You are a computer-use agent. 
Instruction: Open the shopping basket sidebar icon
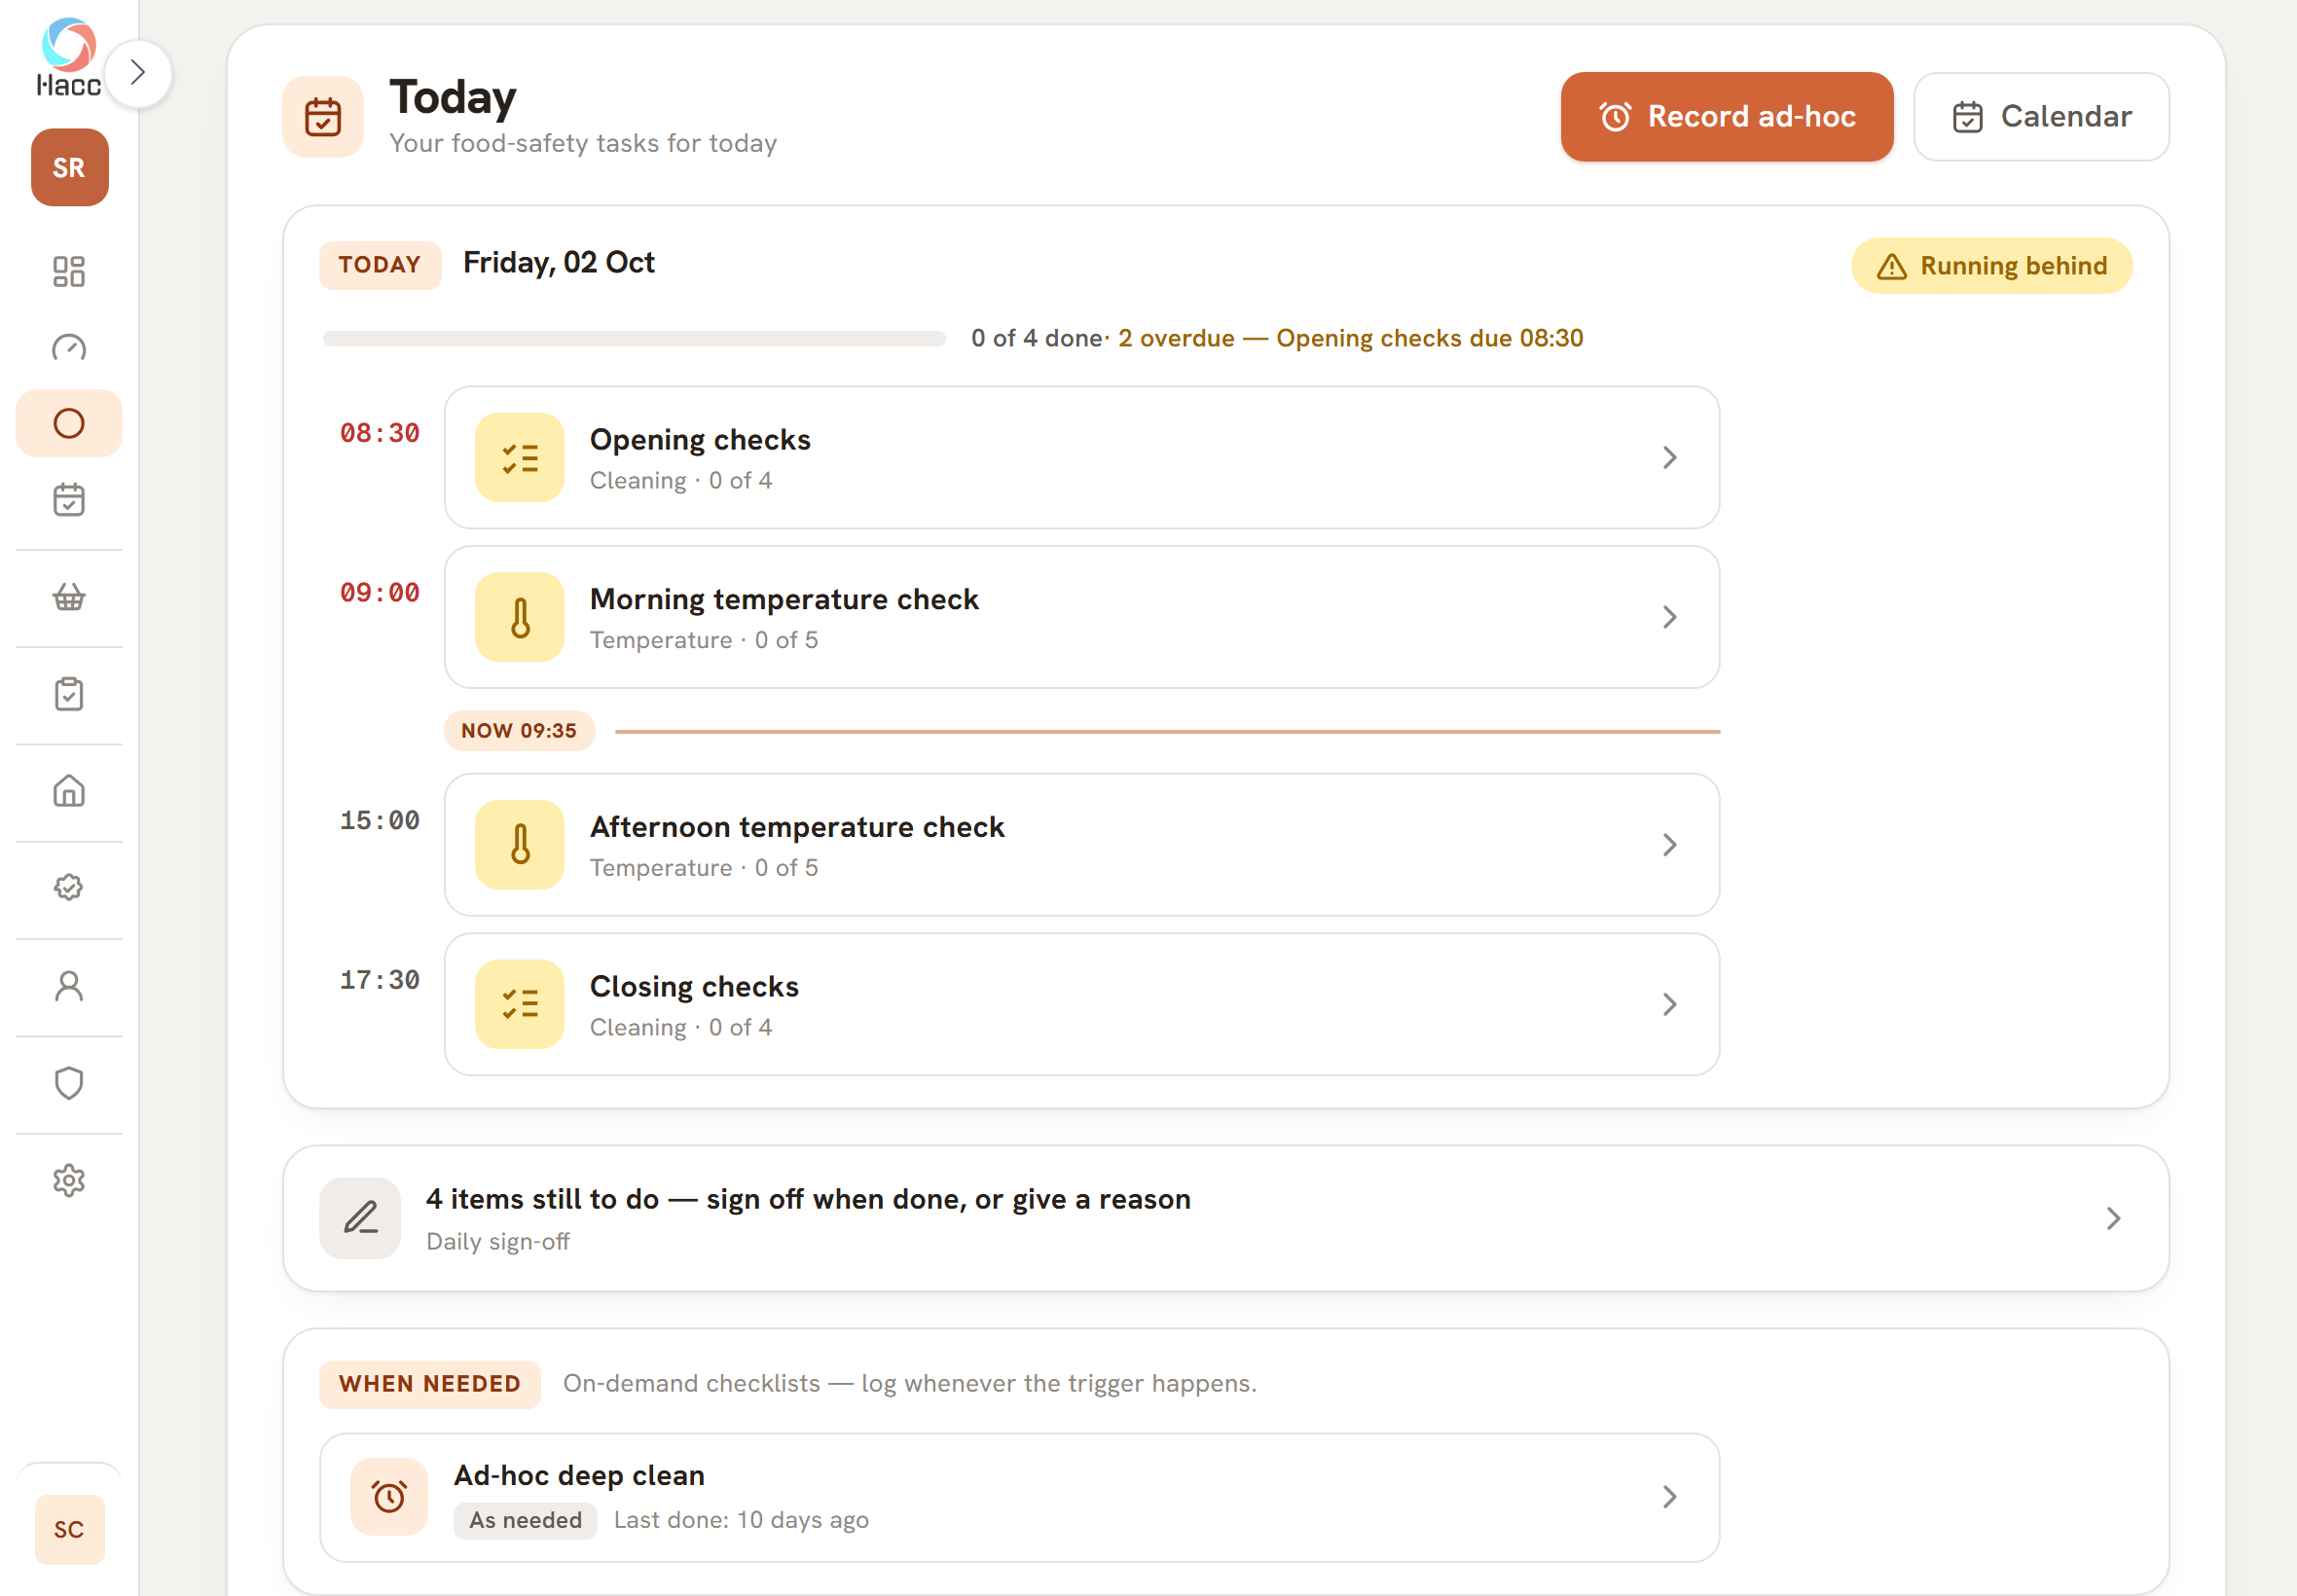click(x=69, y=597)
